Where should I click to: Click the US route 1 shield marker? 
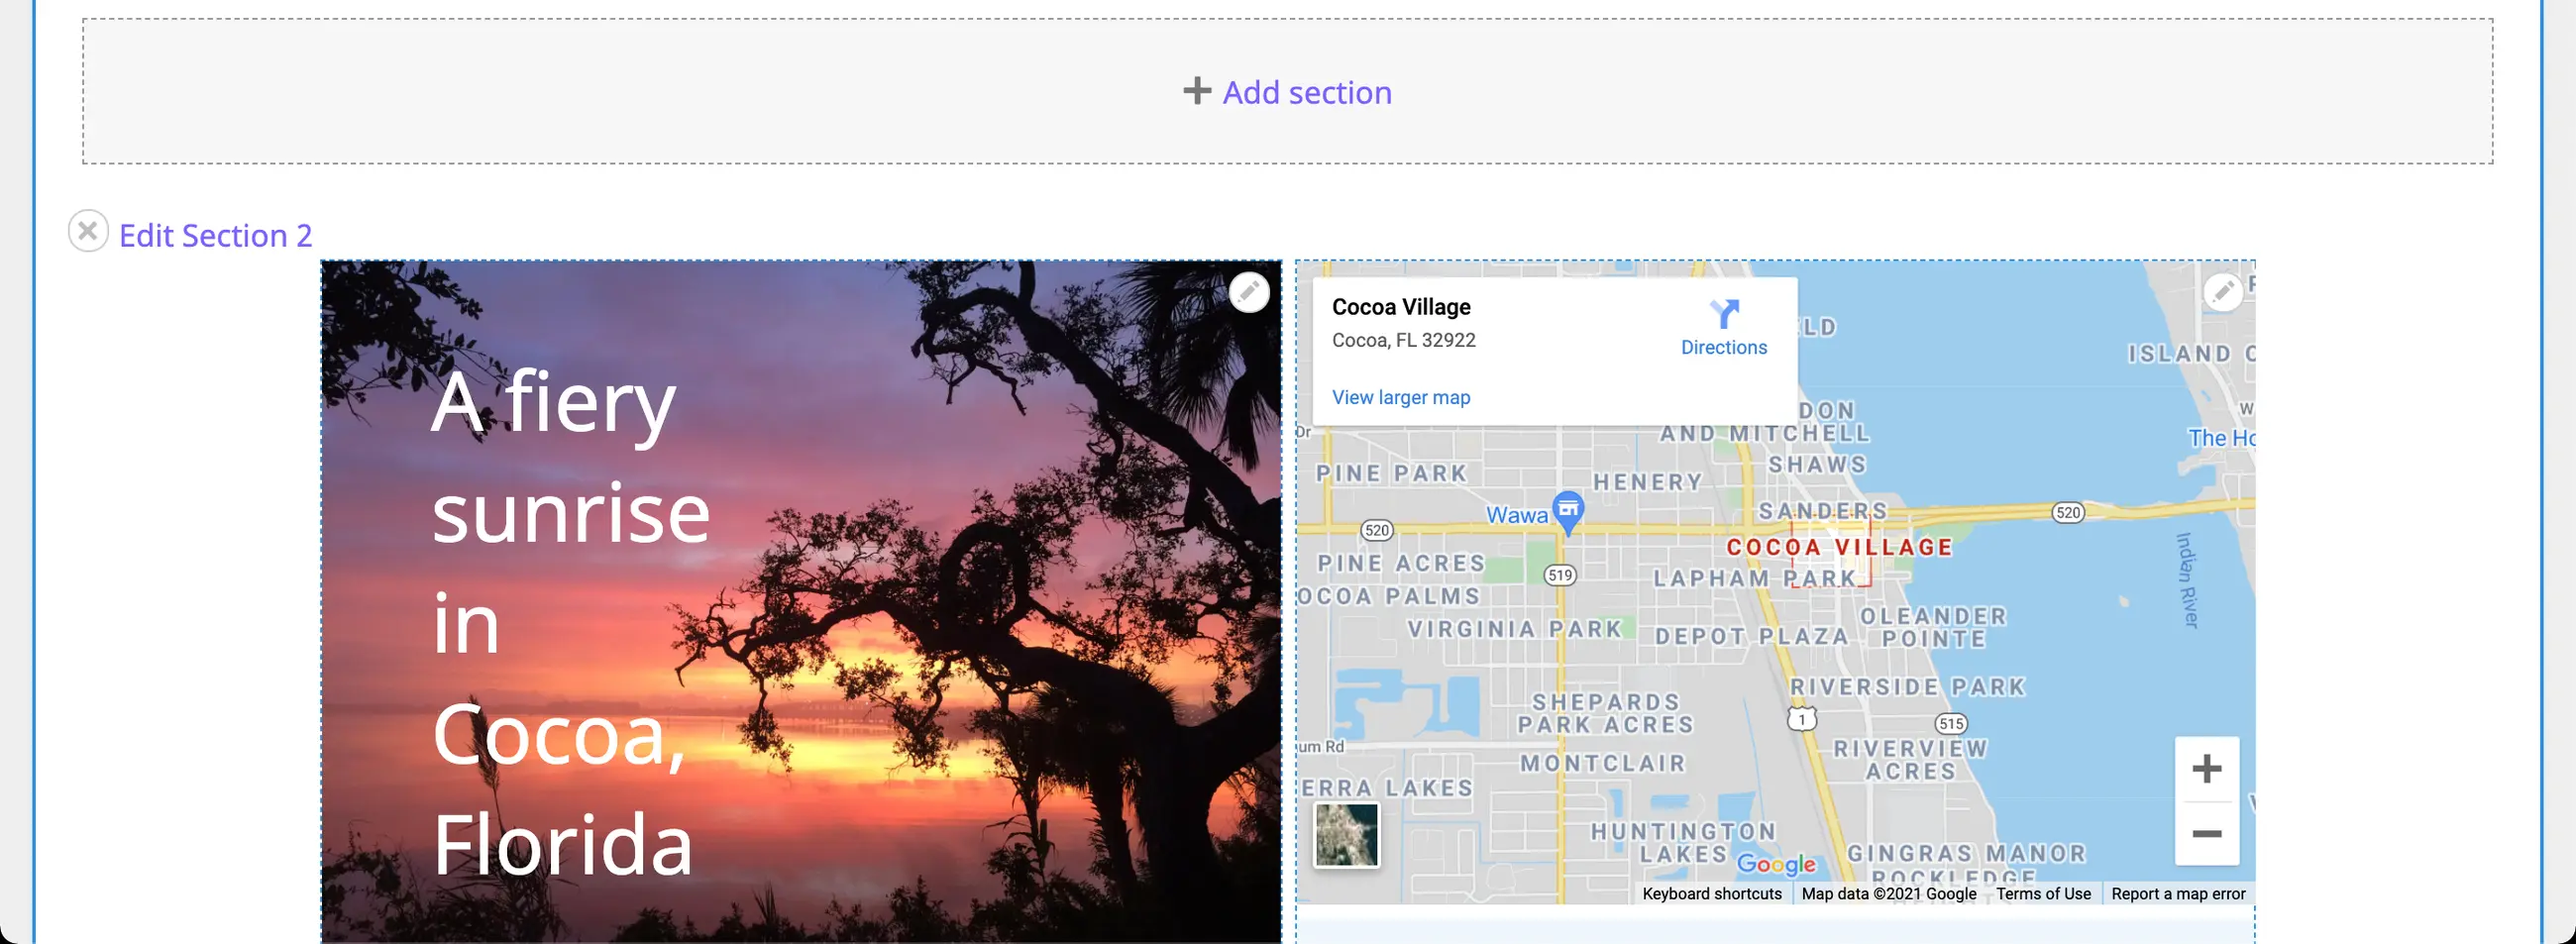(1801, 719)
